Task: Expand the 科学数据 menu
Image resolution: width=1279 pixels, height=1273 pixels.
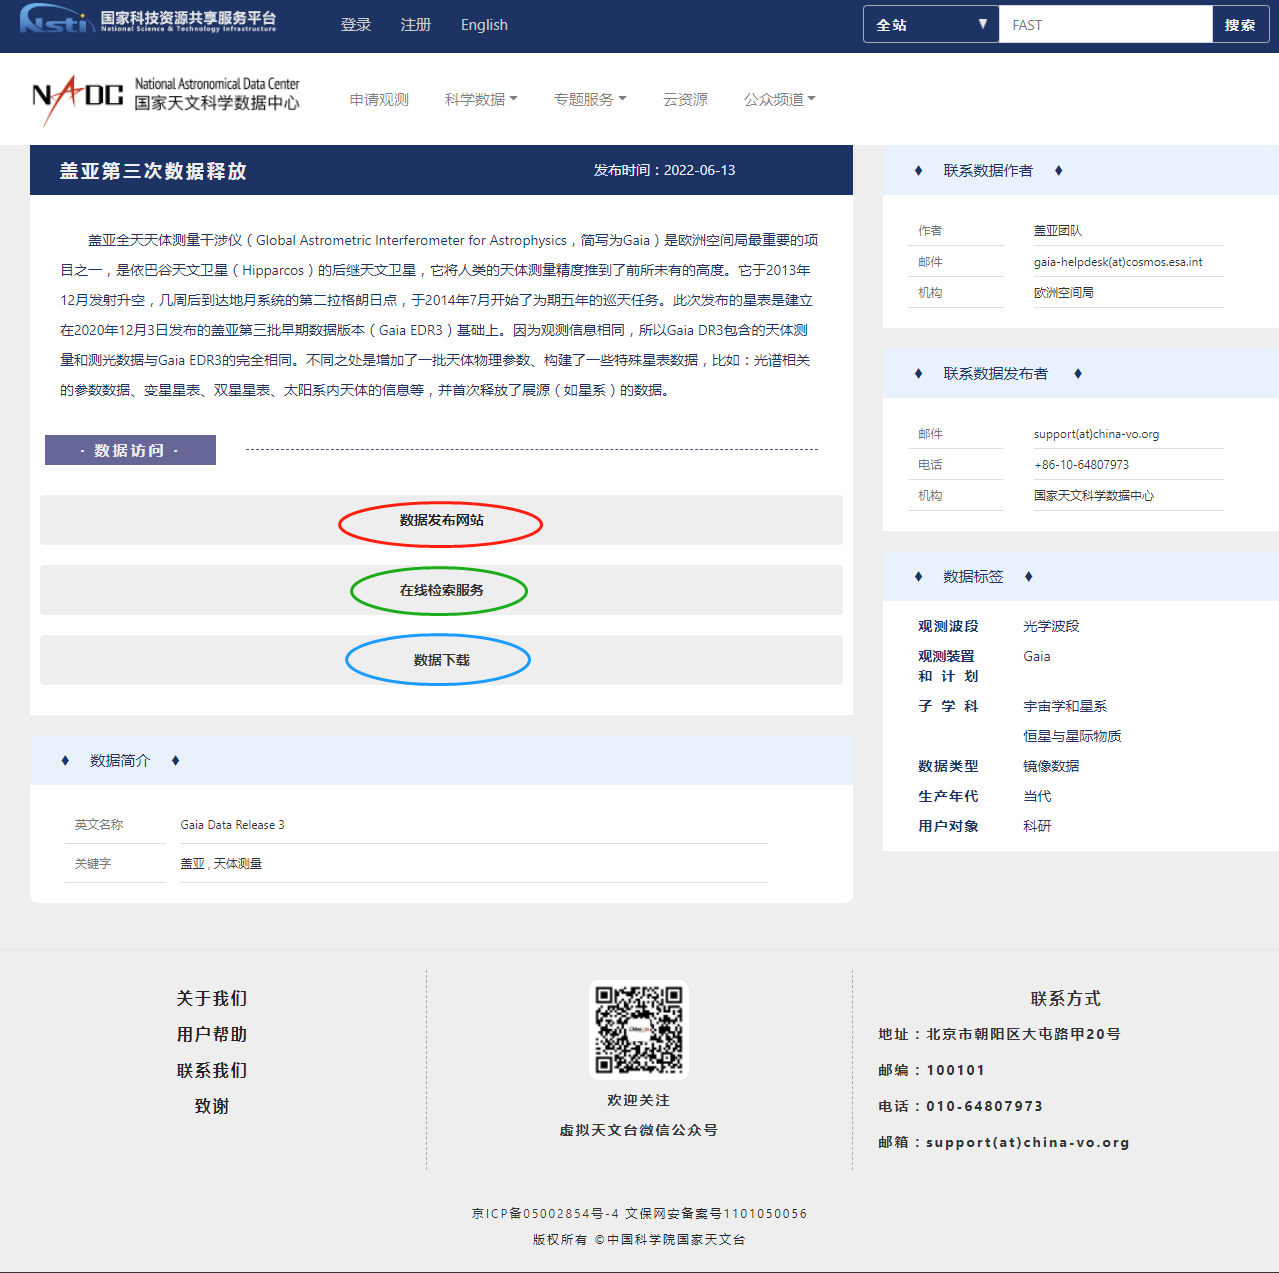Action: pos(481,100)
